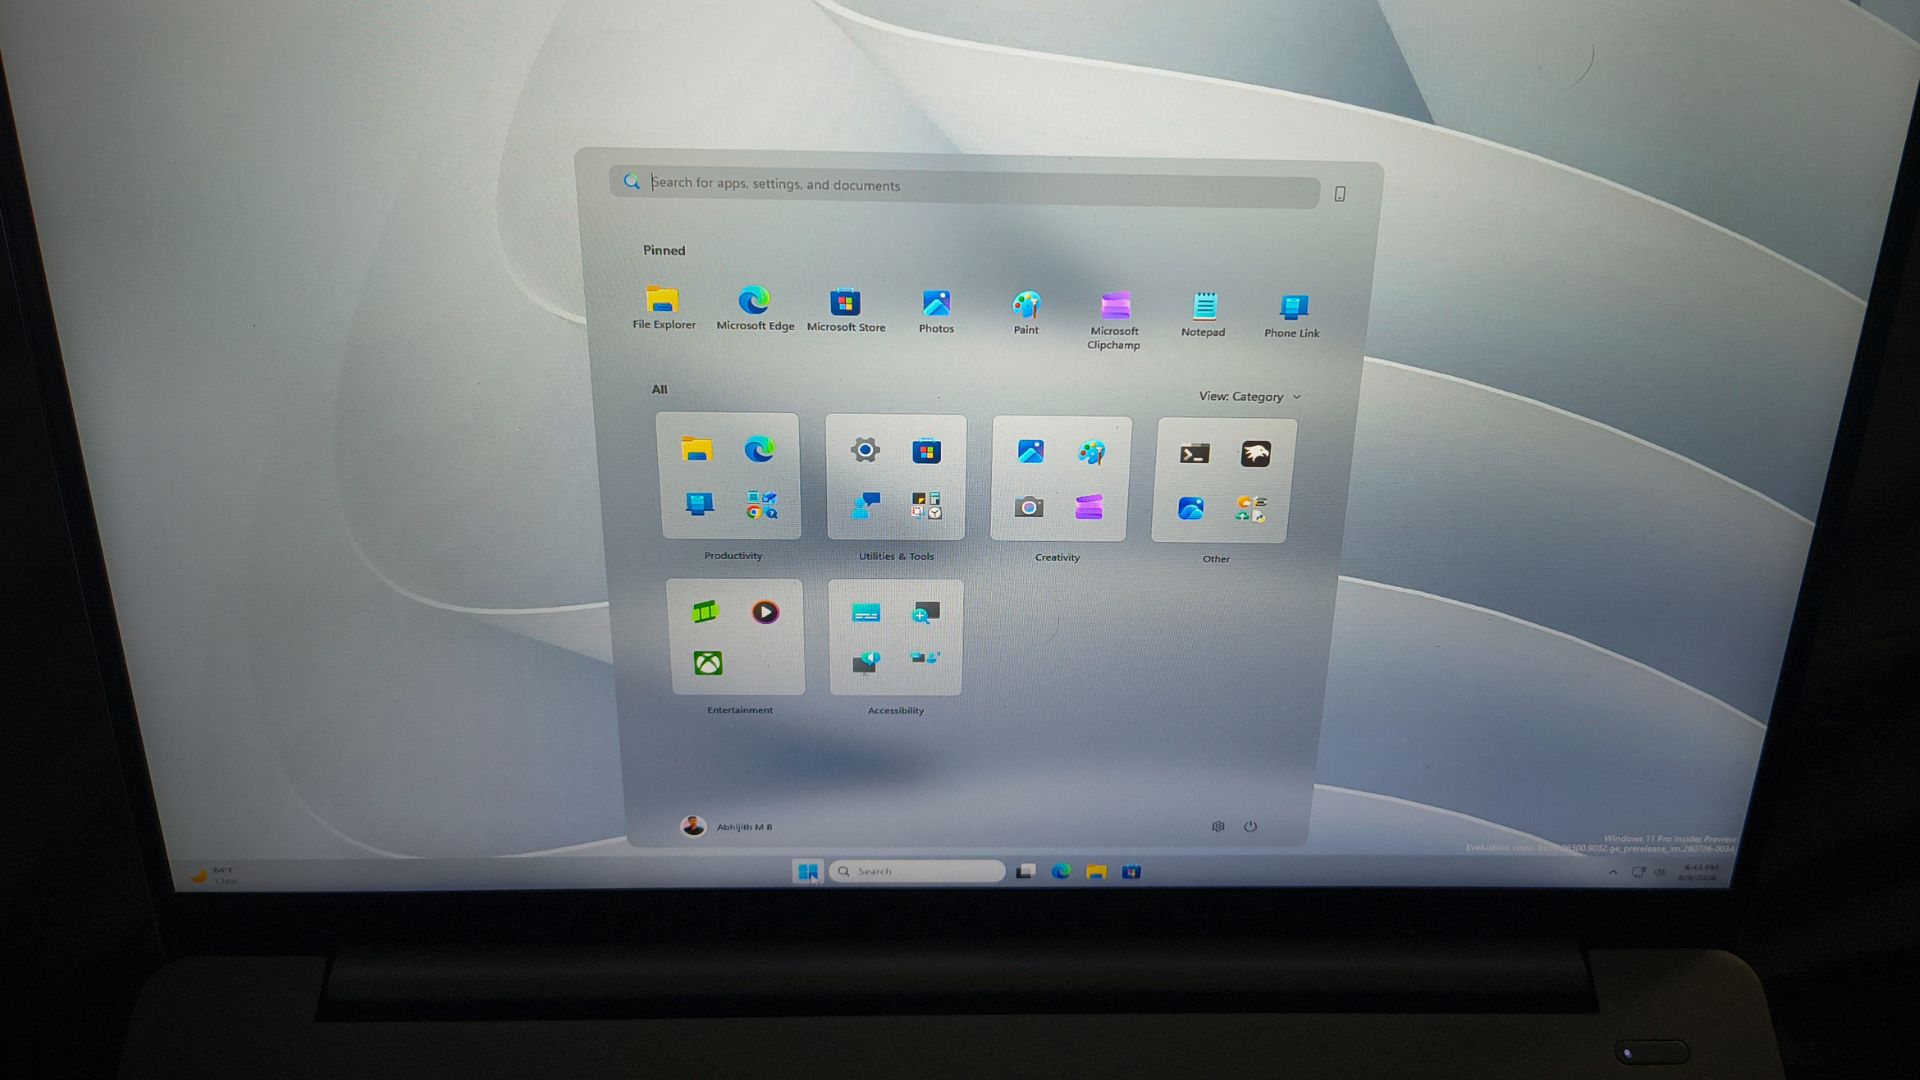The image size is (1920, 1080).
Task: Click the Creativity category label
Action: coord(1057,558)
